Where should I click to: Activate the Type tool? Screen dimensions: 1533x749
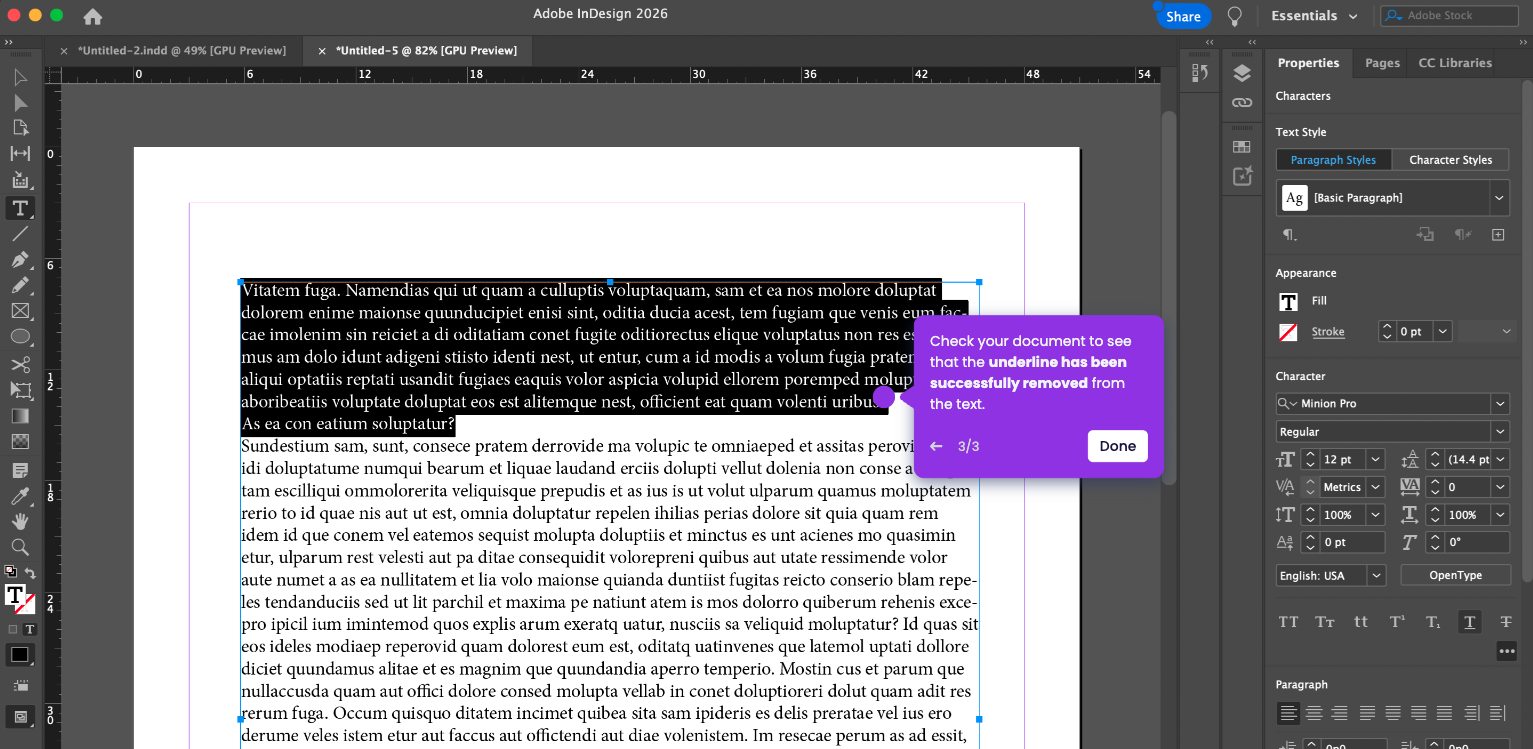20,208
